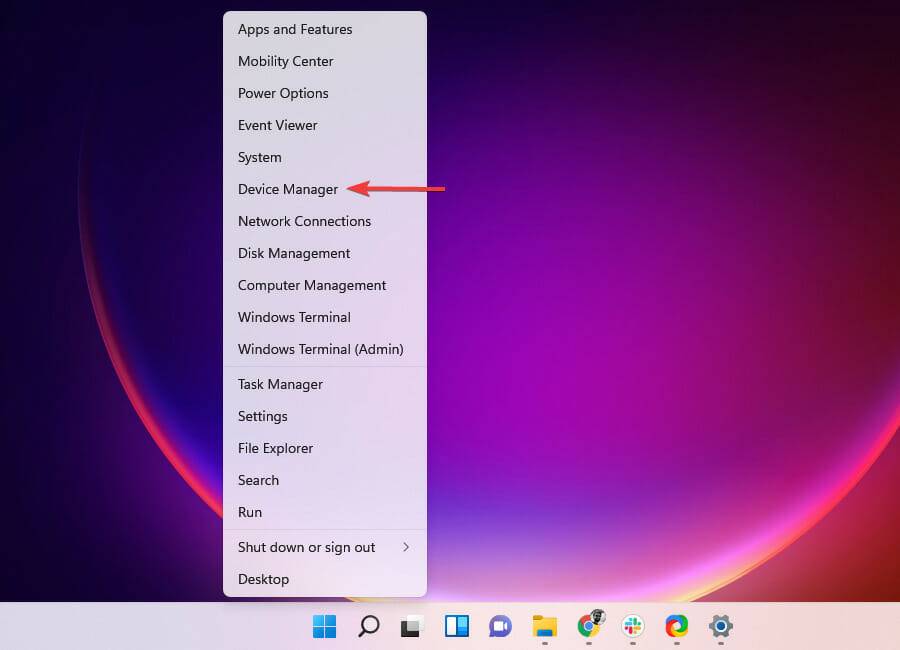Select Desktop in the menu
900x650 pixels.
click(x=325, y=579)
